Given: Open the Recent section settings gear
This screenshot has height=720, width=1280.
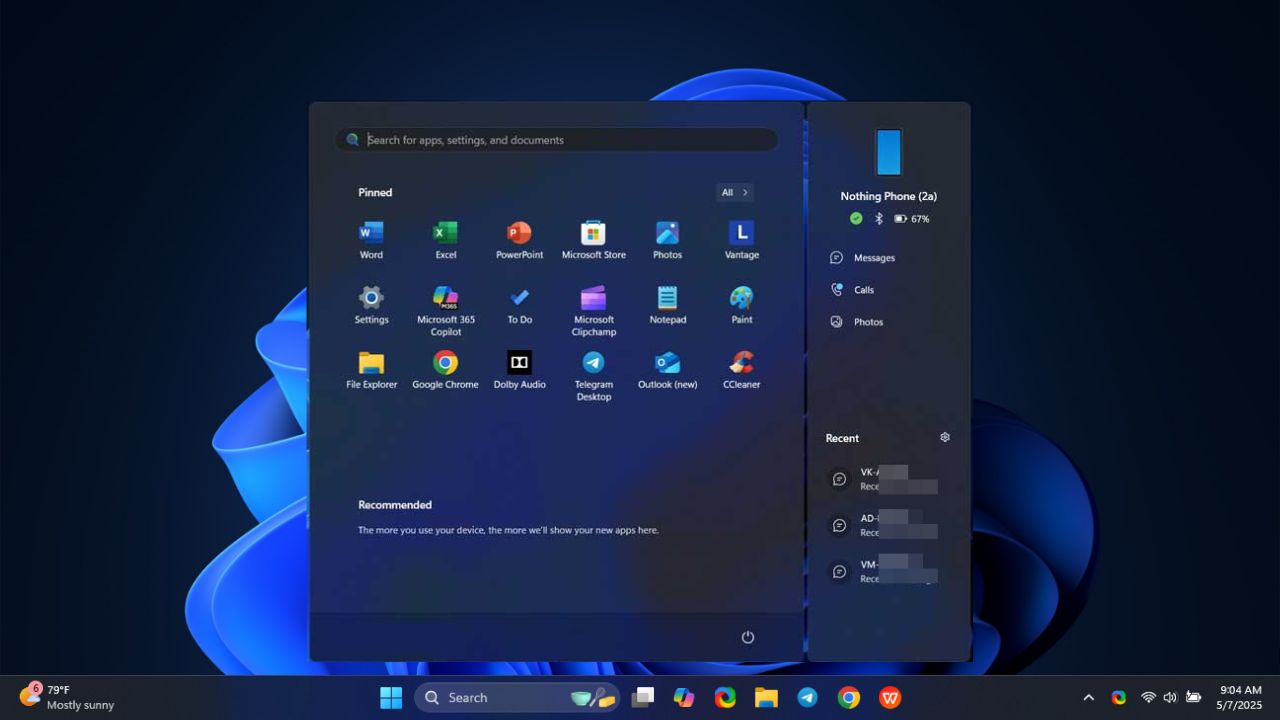Looking at the screenshot, I should click(944, 437).
